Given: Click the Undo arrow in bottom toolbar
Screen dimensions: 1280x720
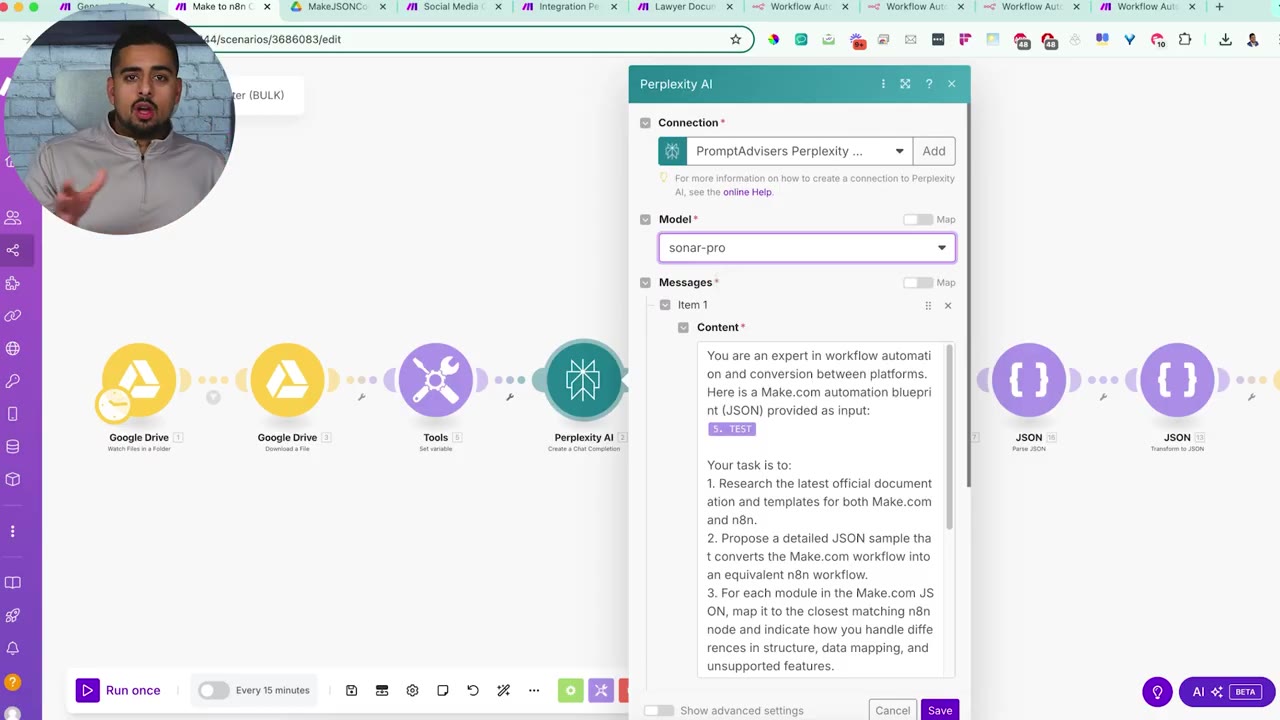Looking at the screenshot, I should click(473, 690).
